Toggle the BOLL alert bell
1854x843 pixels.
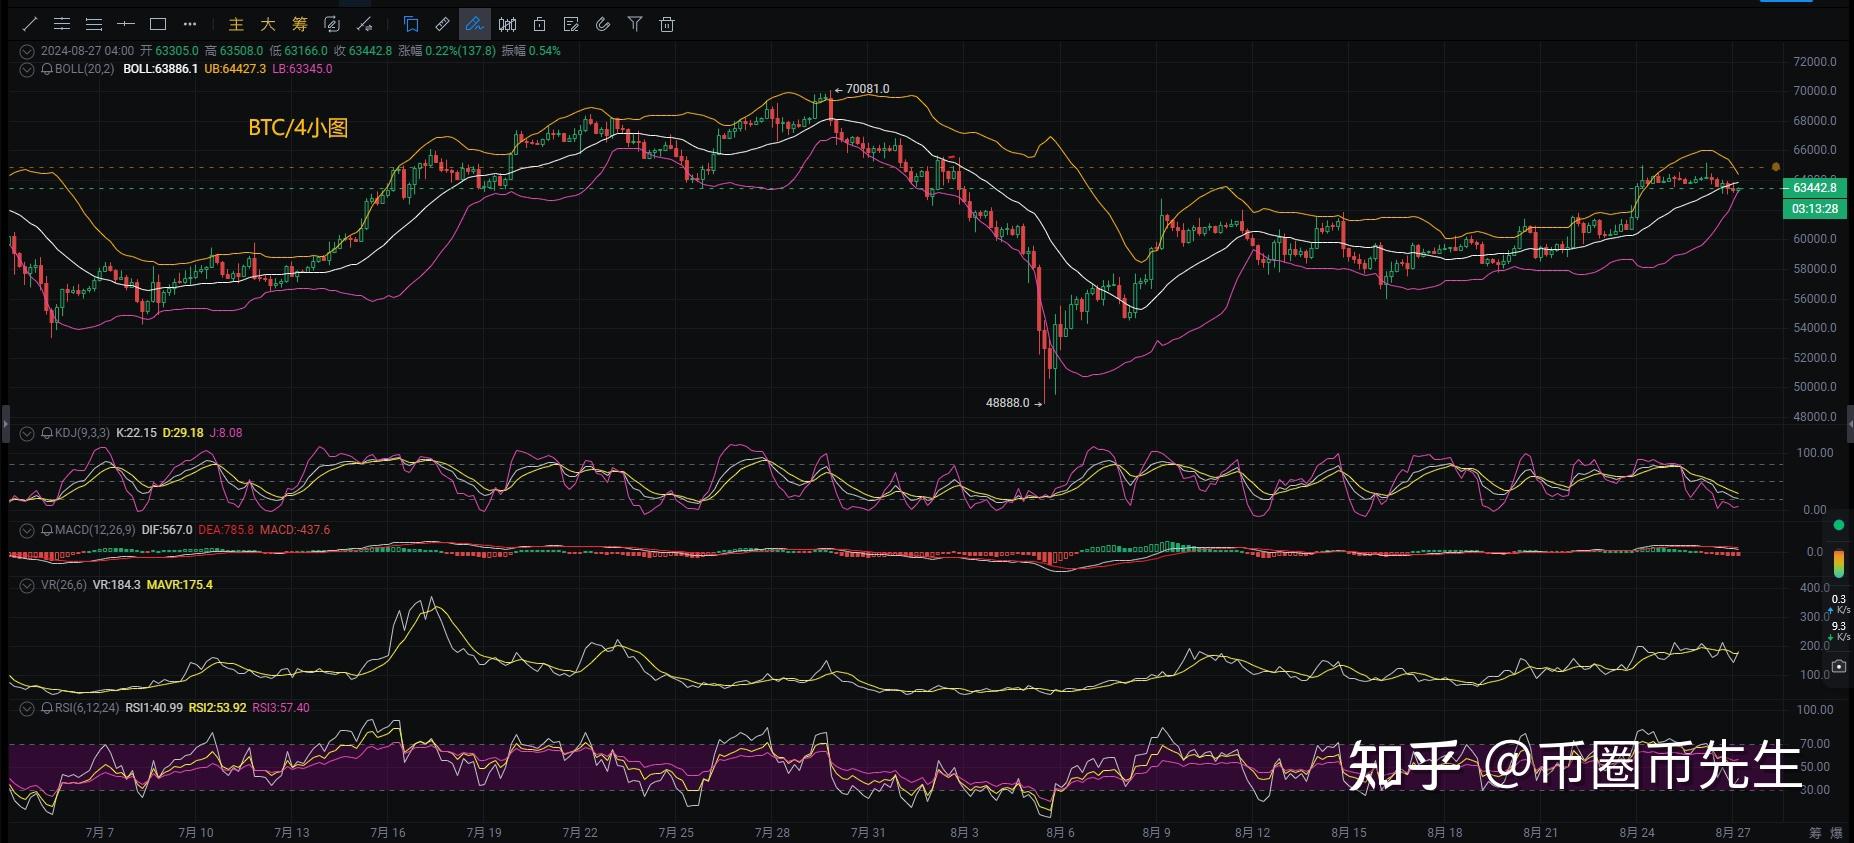(46, 69)
